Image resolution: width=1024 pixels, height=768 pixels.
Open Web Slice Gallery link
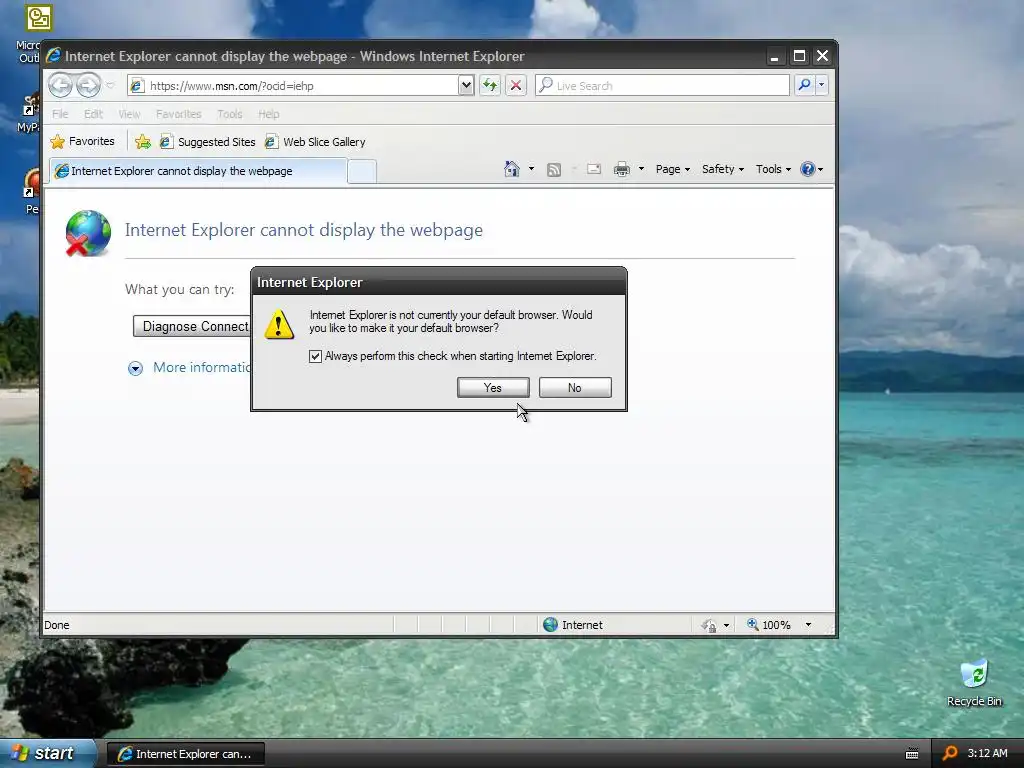(315, 142)
